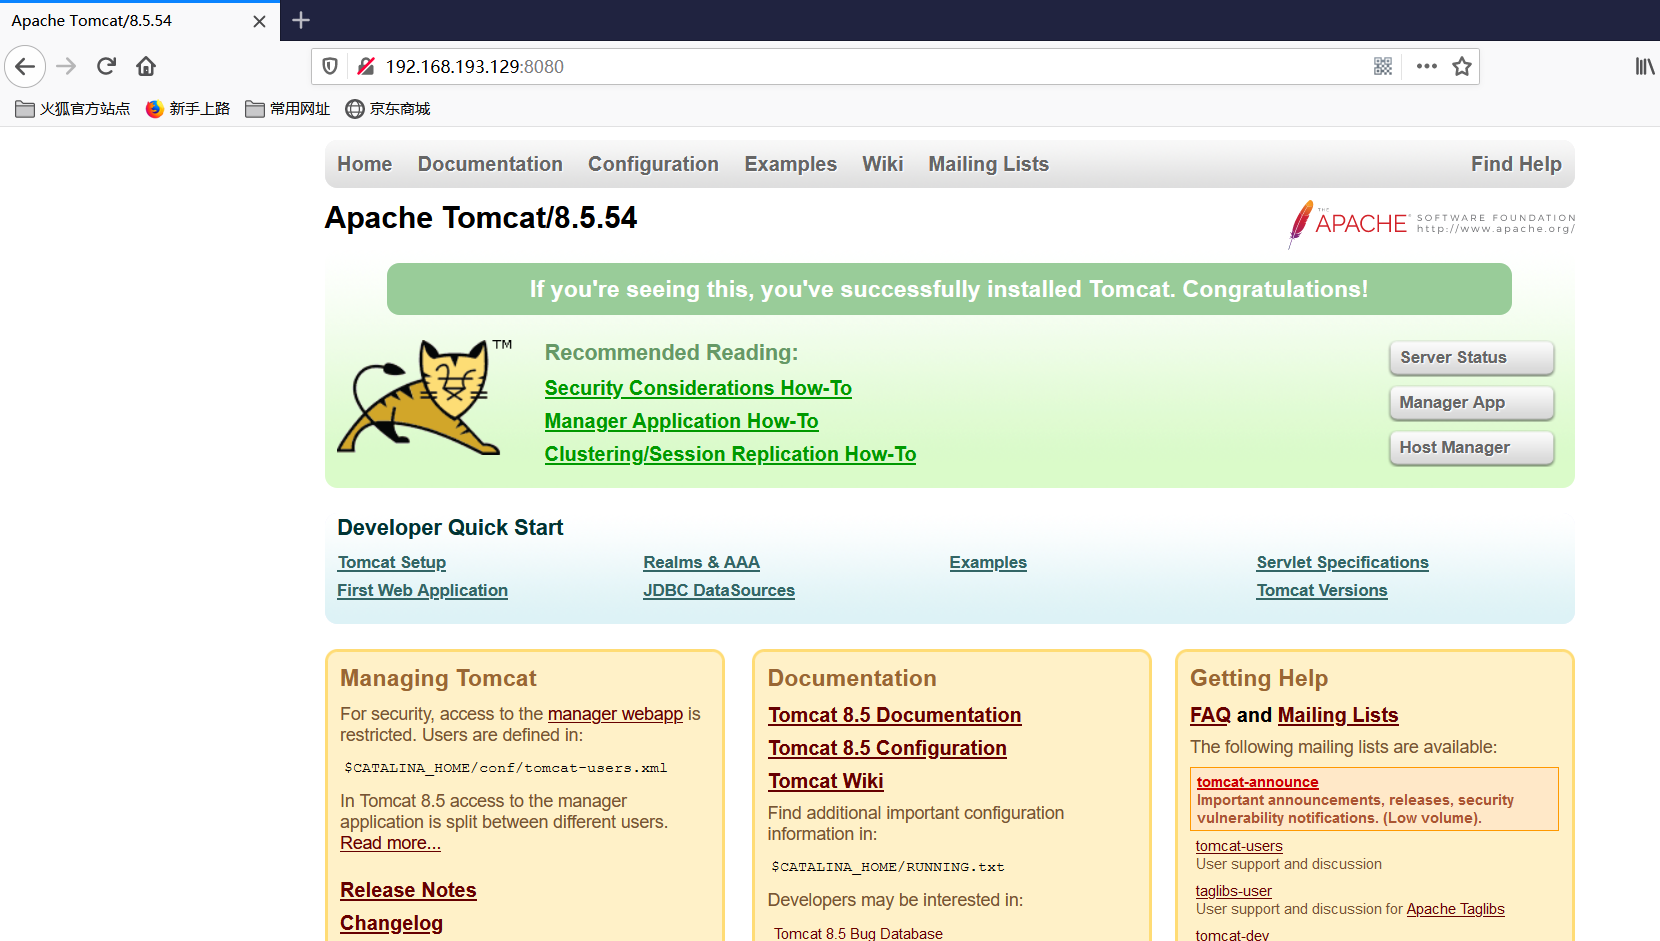1660x941 pixels.
Task: Open the tracking protection shield icon
Action: coord(330,67)
